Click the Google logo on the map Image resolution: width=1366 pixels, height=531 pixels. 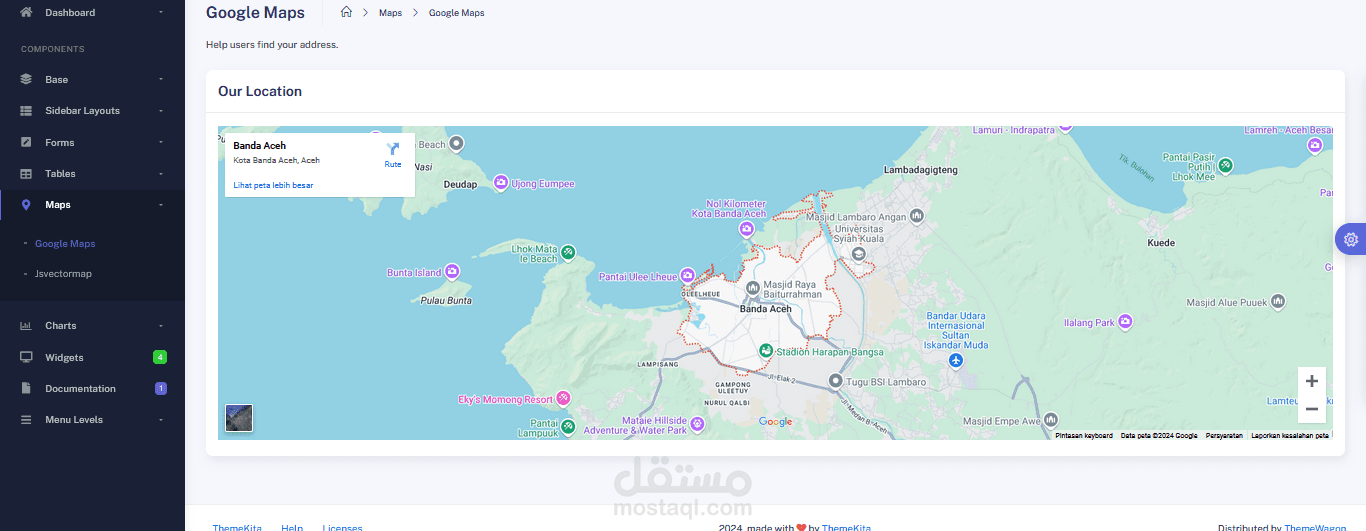point(775,422)
